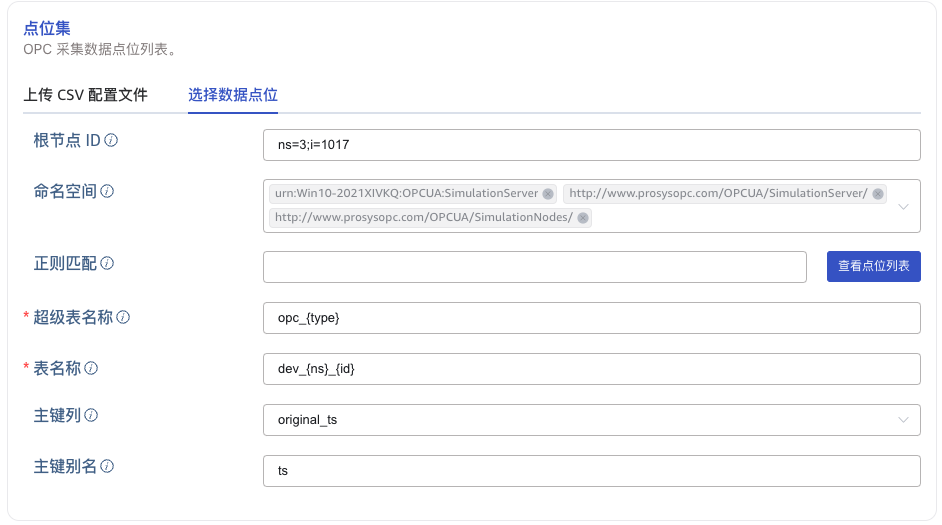Select the 选择数据点位 tab

tap(233, 95)
